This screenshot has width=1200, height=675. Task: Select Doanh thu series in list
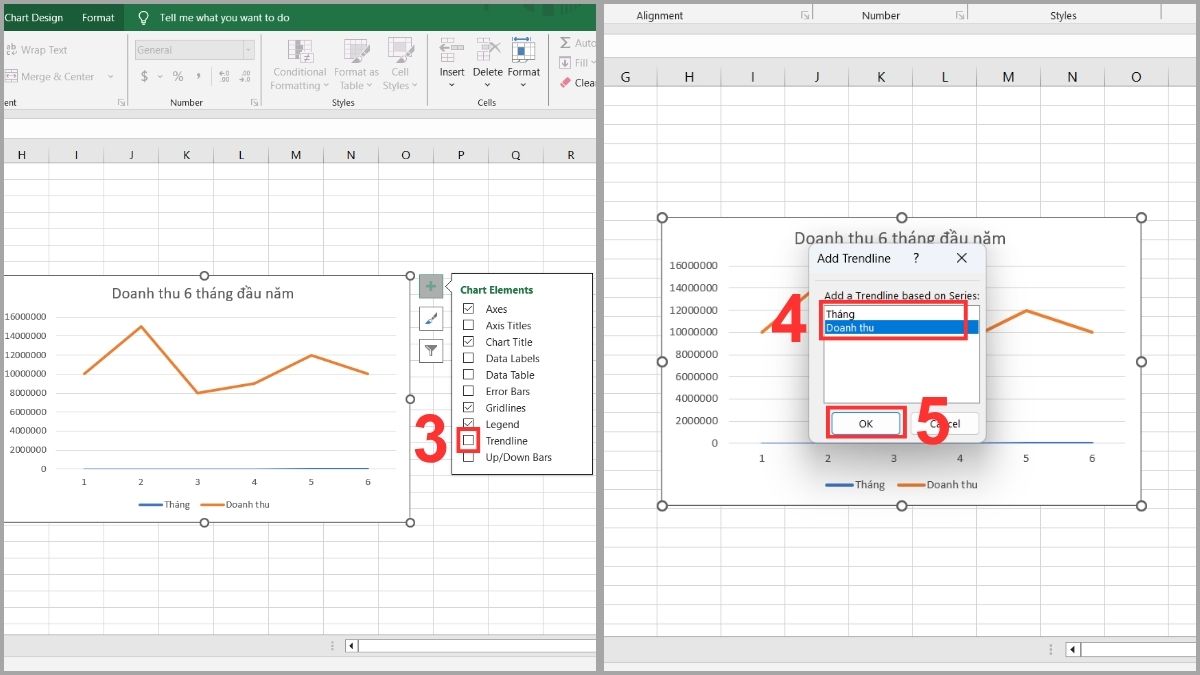click(900, 327)
